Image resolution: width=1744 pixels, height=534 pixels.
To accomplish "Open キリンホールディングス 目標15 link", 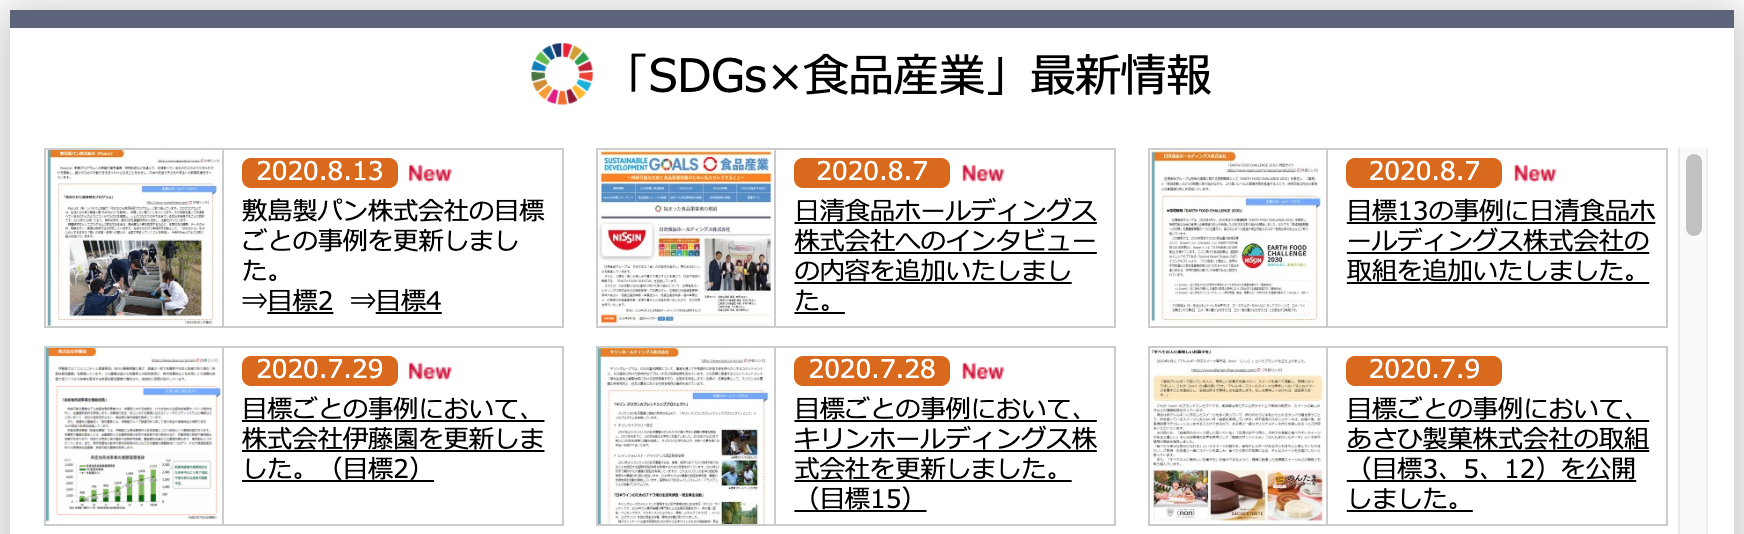I will pyautogui.click(x=945, y=454).
